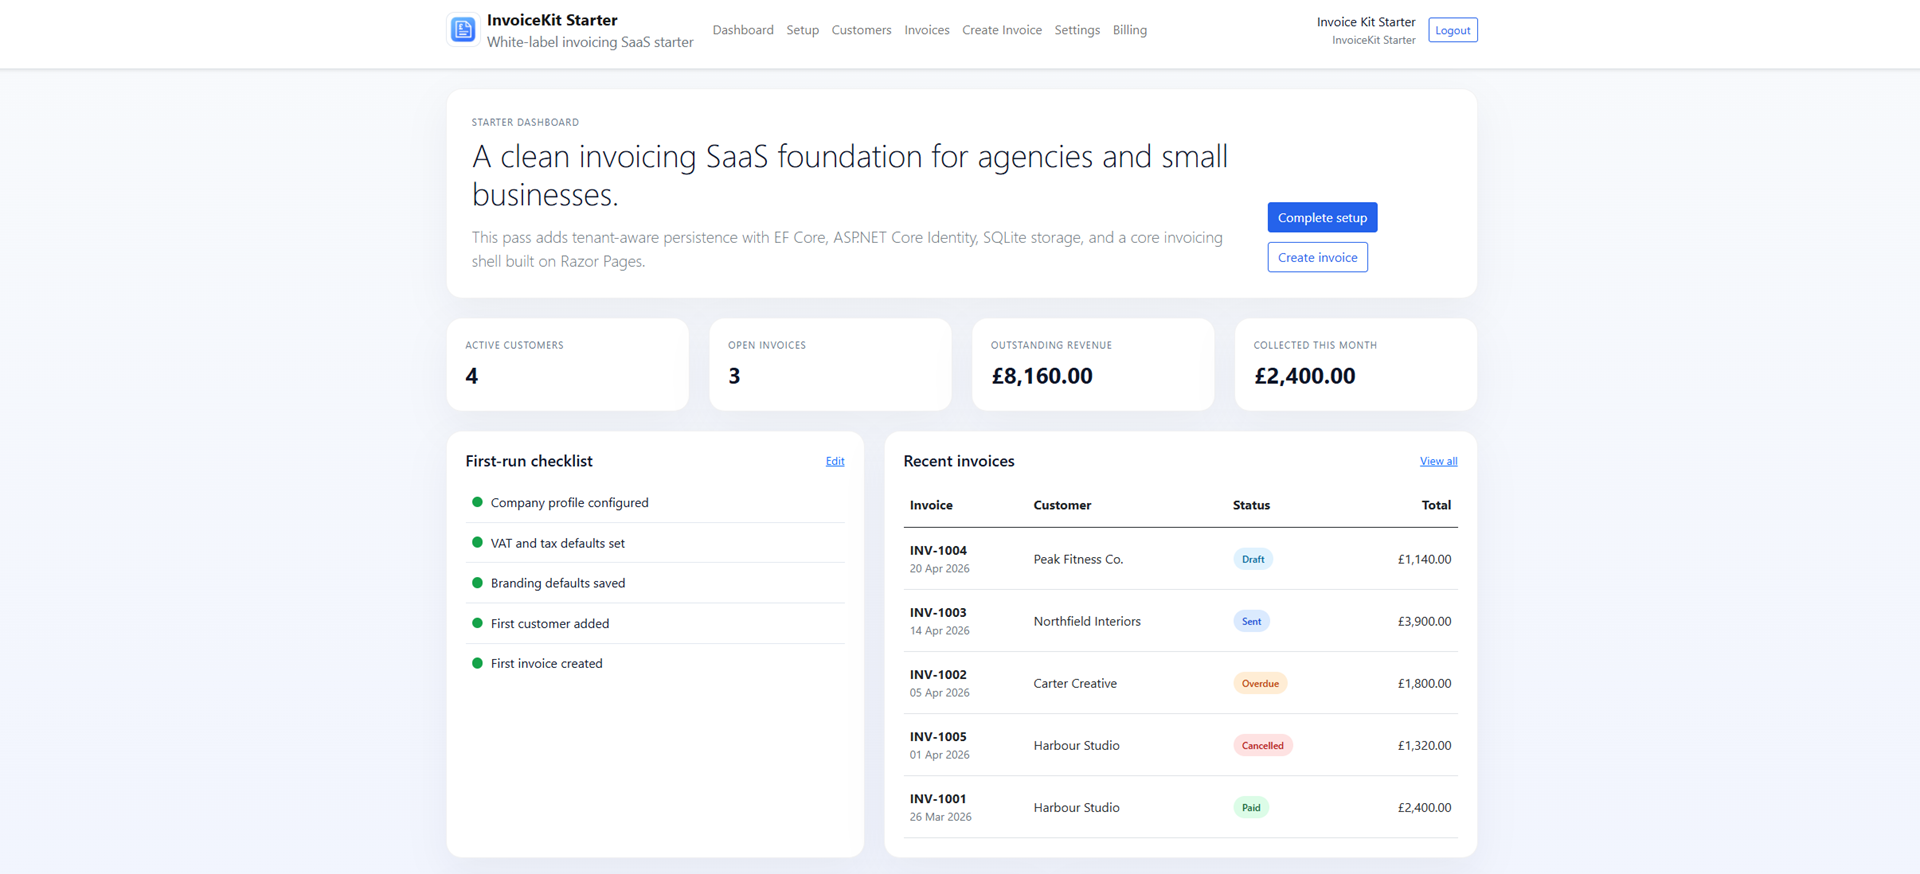The width and height of the screenshot is (1920, 874).
Task: Click the Logout button
Action: [x=1453, y=30]
